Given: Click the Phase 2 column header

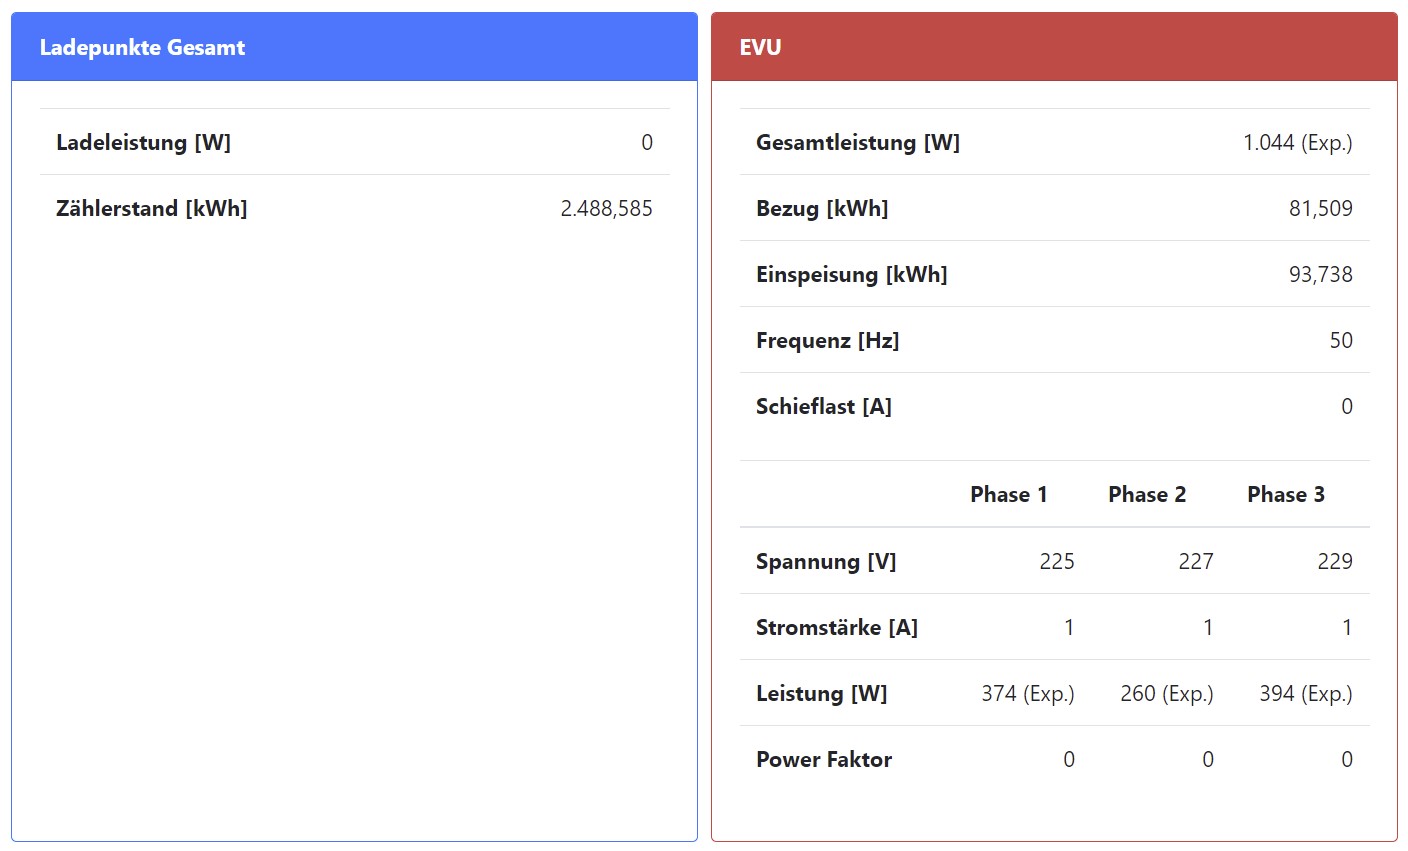Looking at the screenshot, I should click(1147, 494).
